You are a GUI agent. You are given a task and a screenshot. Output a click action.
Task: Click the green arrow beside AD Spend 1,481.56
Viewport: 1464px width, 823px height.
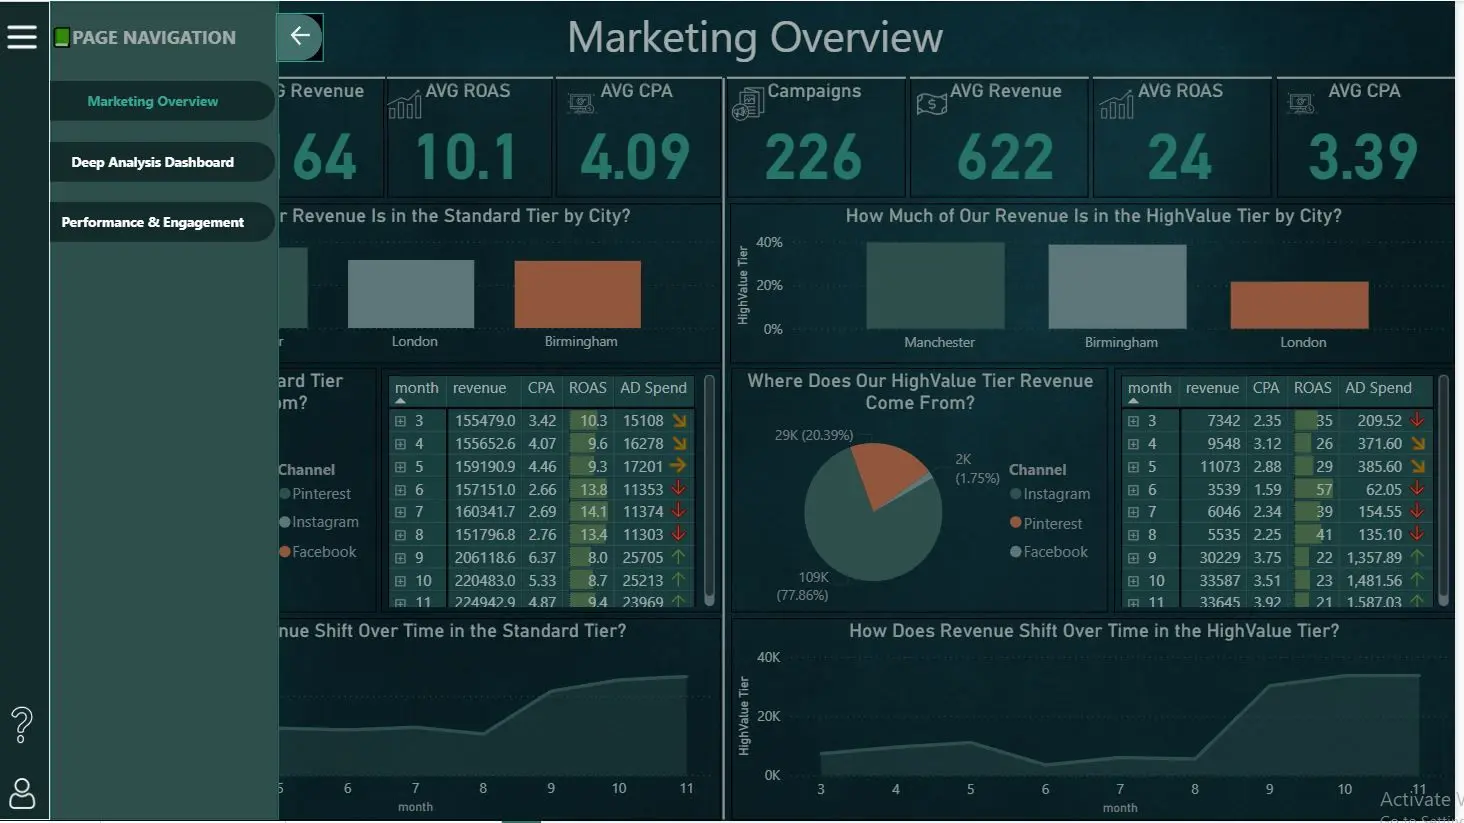tap(1417, 580)
